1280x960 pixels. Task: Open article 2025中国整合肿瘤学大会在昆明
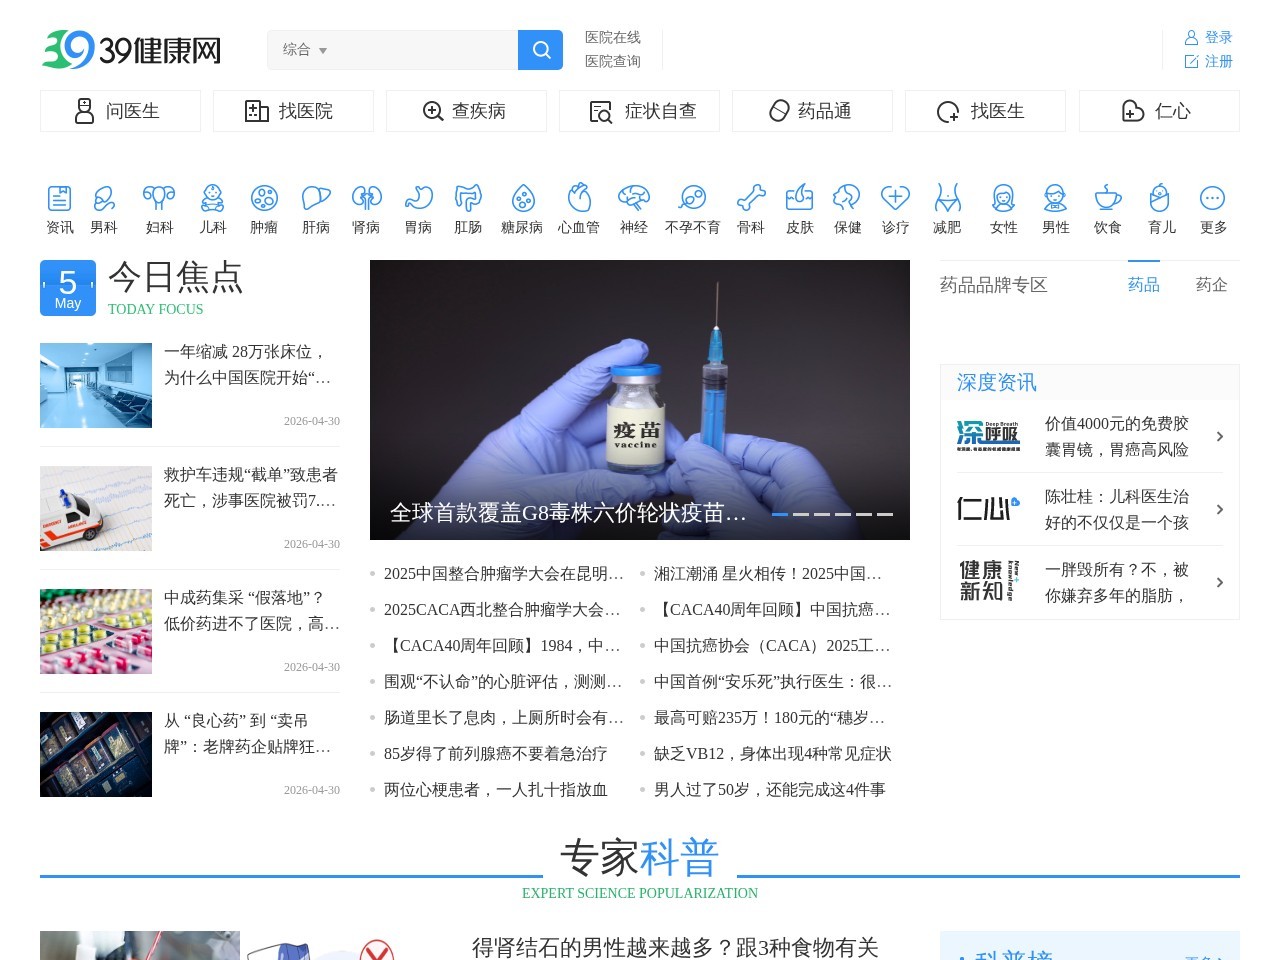503,574
